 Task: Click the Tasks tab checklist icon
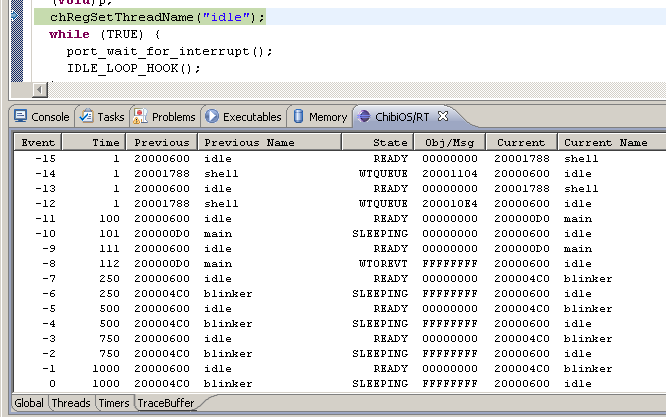click(x=87, y=116)
